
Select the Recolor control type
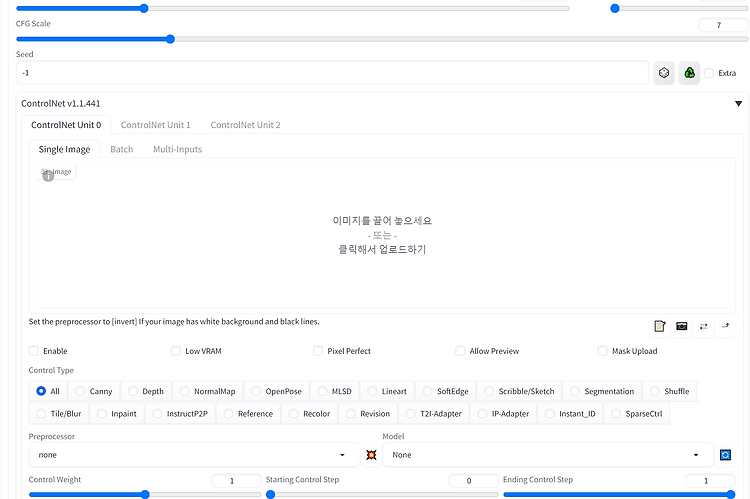click(x=310, y=413)
